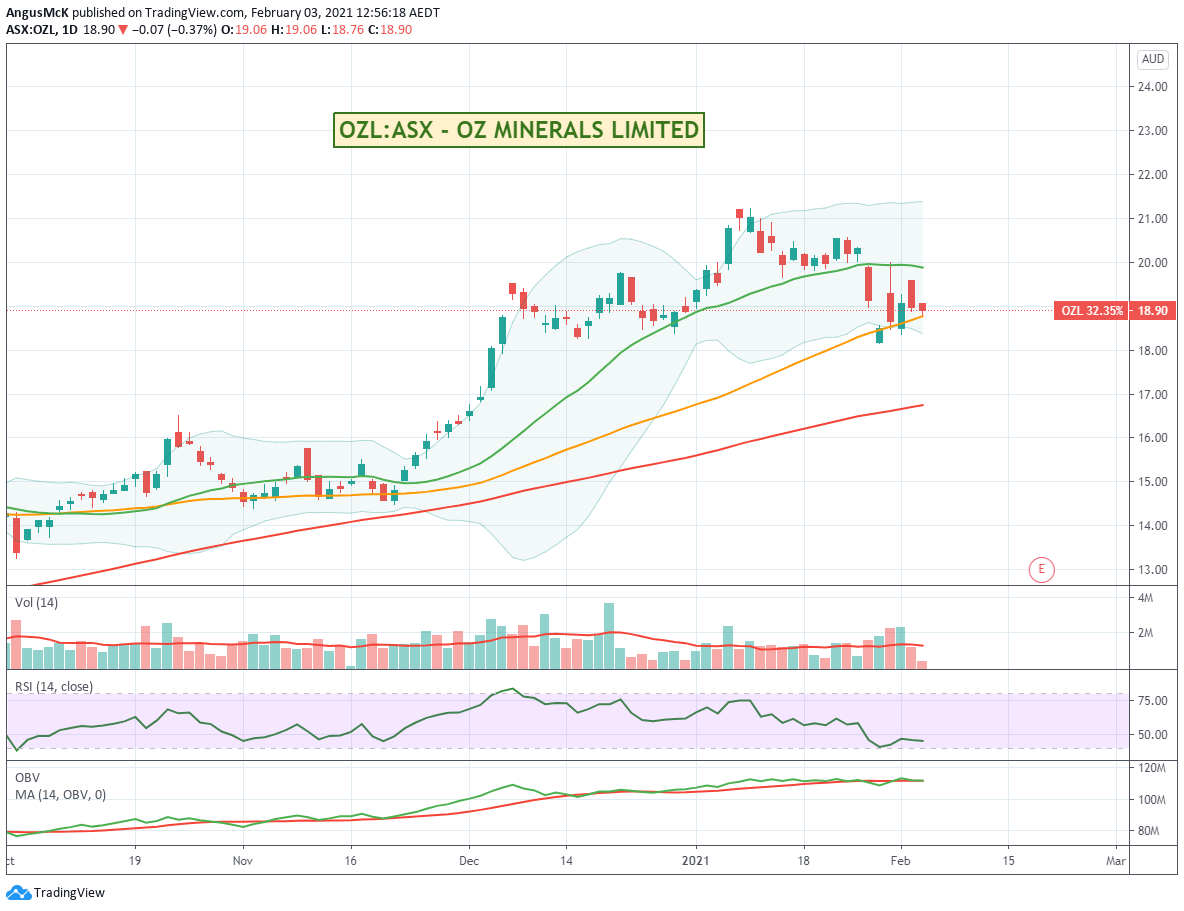Click the Vol (14) indicator label
Viewport: 1184px width, 911px height.
point(36,603)
